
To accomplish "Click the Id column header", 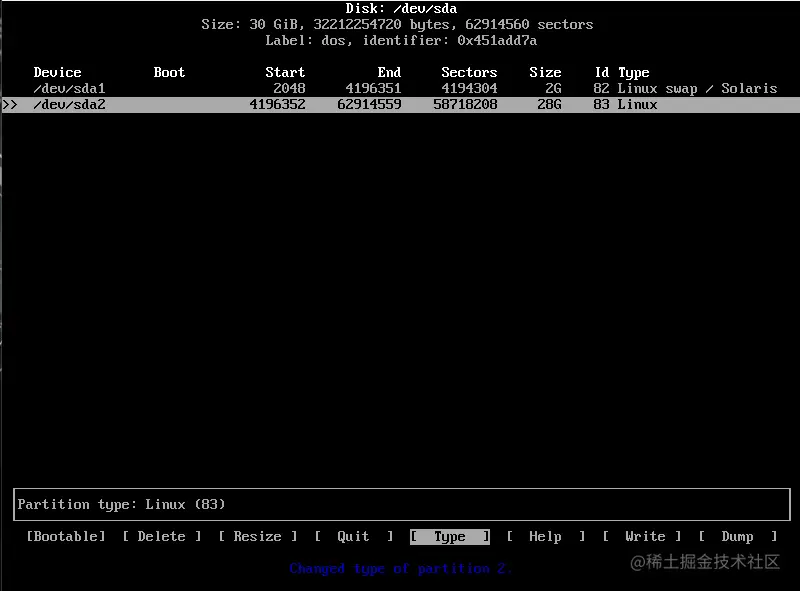I will (602, 72).
